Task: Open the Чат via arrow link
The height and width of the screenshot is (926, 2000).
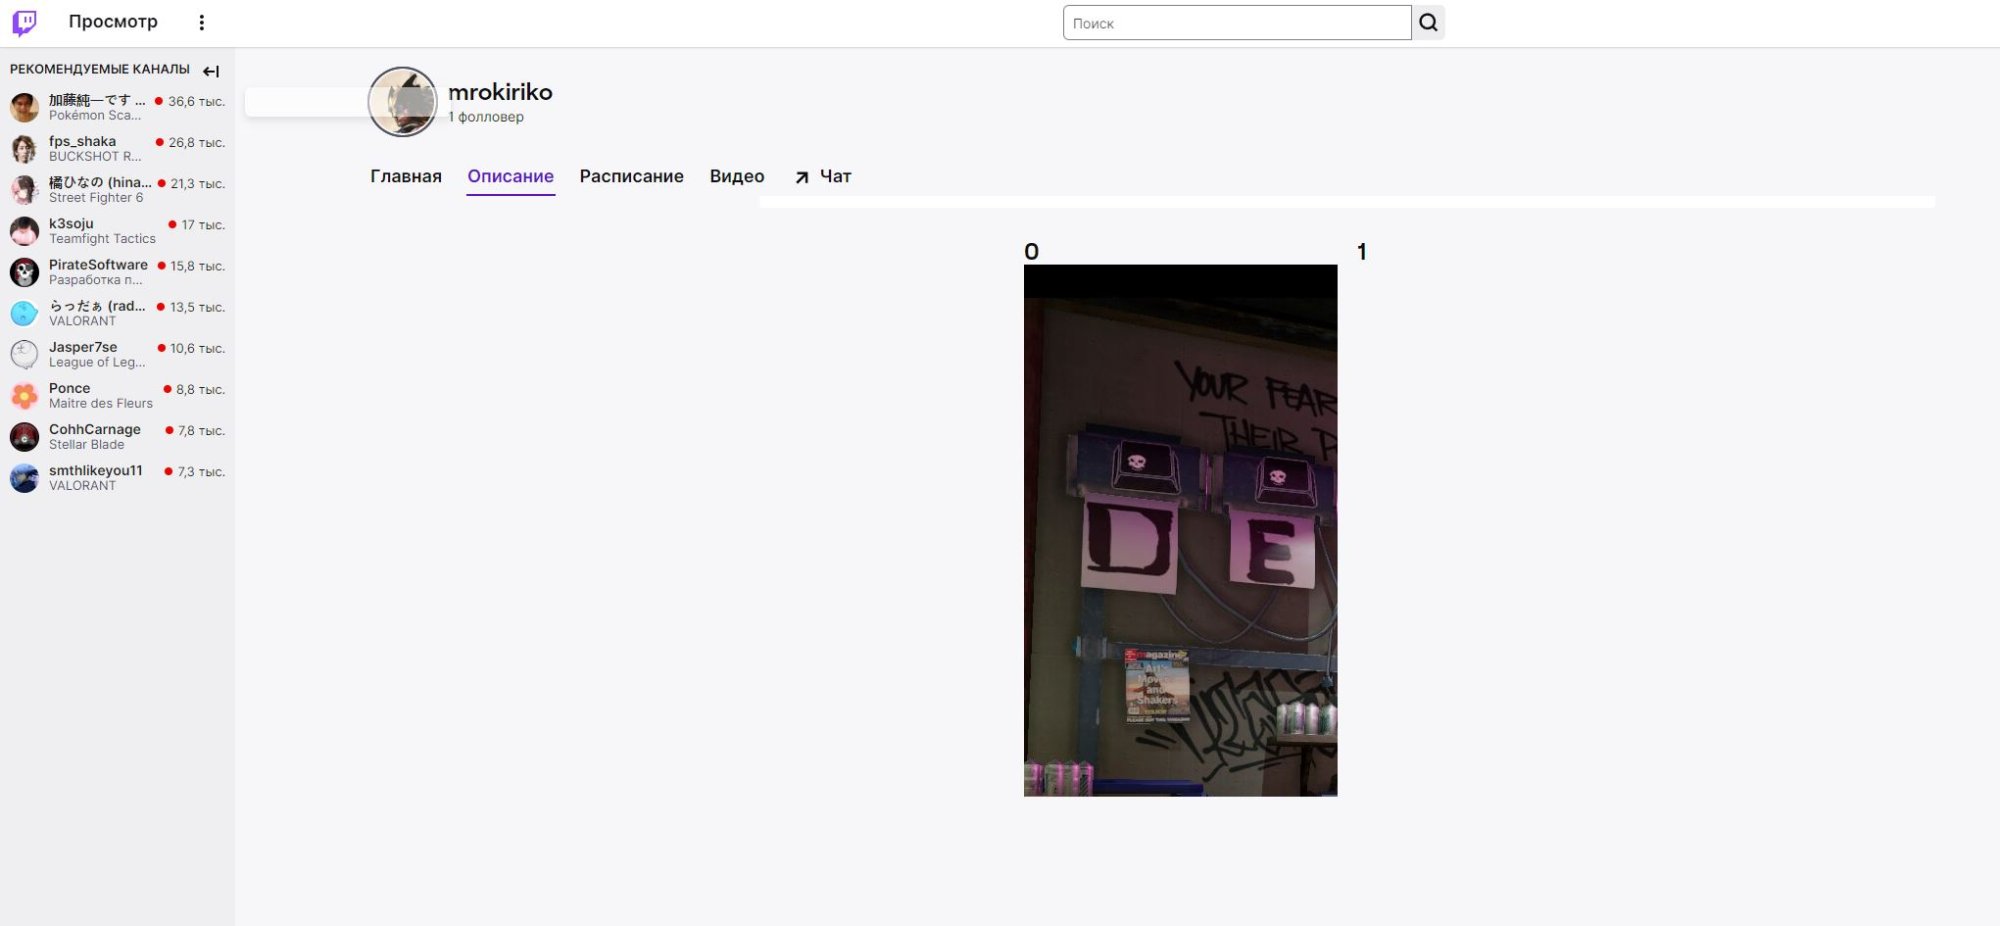Action: coord(822,176)
